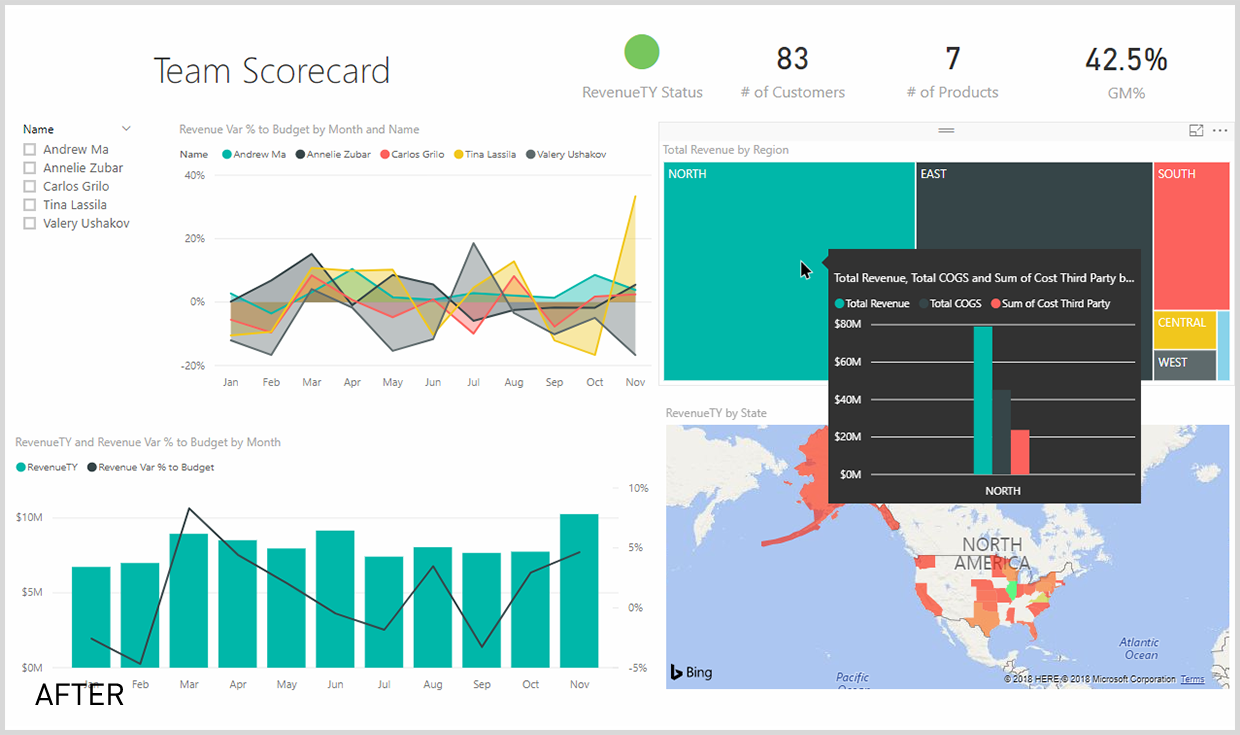Open focus mode on the treemap visual
The image size is (1240, 735).
click(1196, 131)
